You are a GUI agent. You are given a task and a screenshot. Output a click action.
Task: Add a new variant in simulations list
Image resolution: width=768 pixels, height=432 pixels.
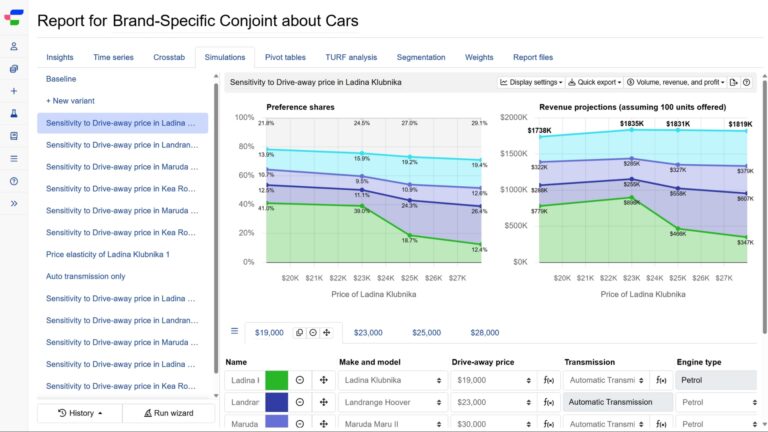(x=69, y=101)
